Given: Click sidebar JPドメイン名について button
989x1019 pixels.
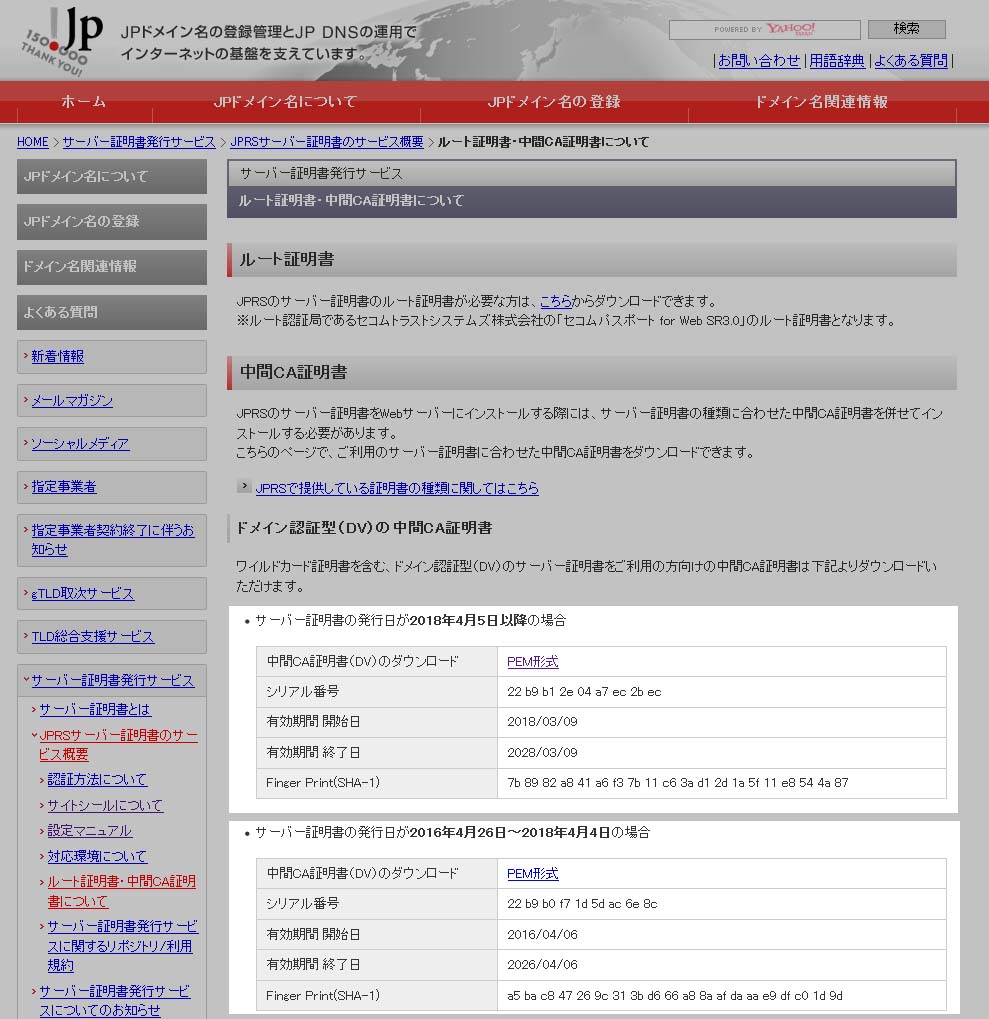Looking at the screenshot, I should (112, 176).
